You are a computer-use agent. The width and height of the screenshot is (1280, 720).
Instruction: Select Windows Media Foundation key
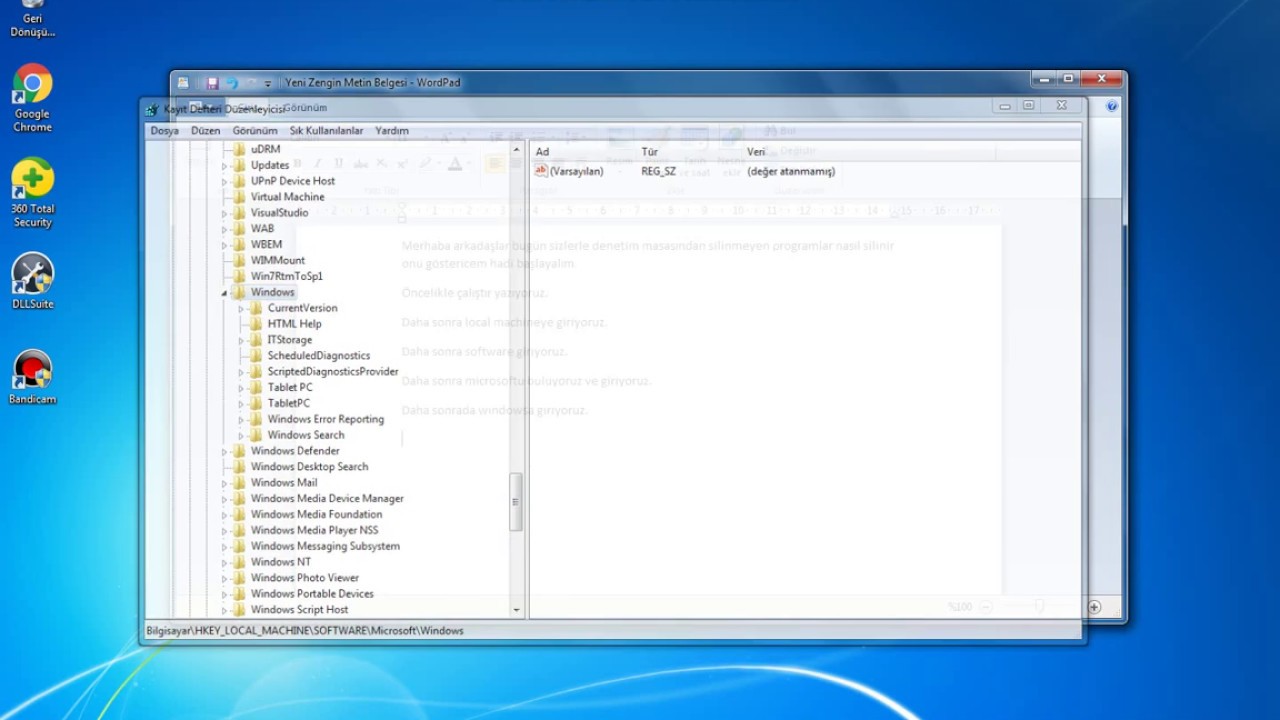point(316,514)
